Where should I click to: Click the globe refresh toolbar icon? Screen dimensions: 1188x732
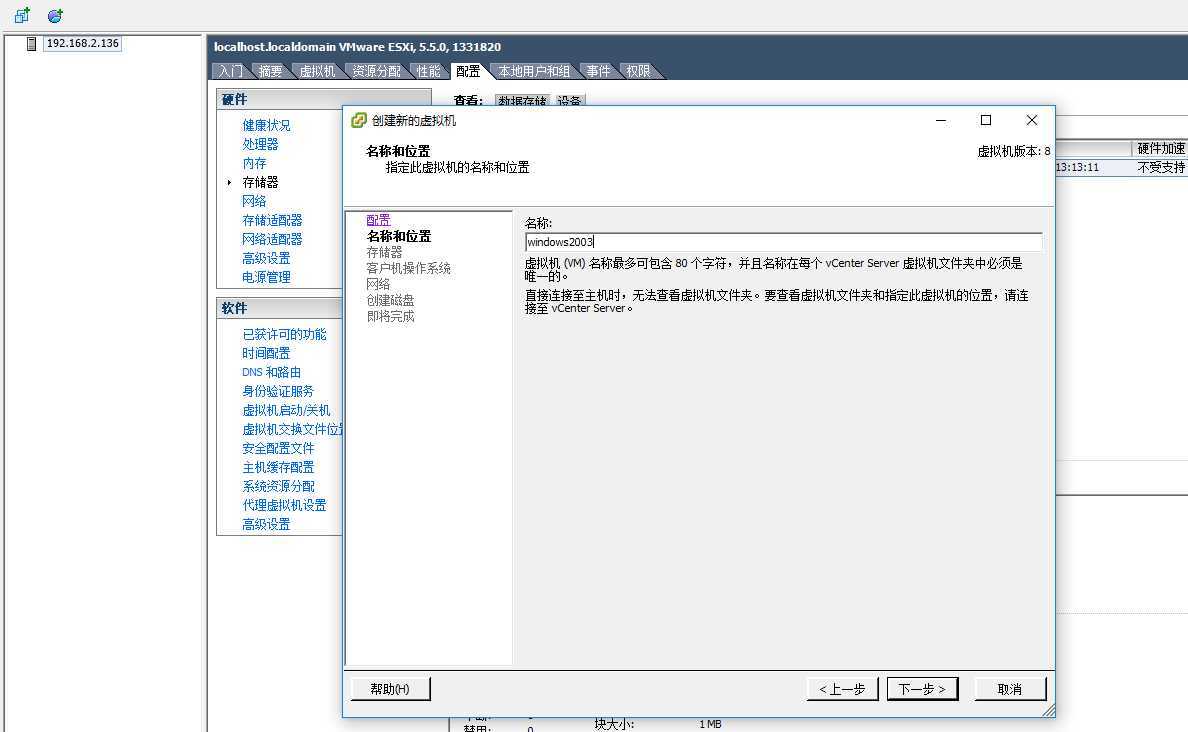coord(55,15)
